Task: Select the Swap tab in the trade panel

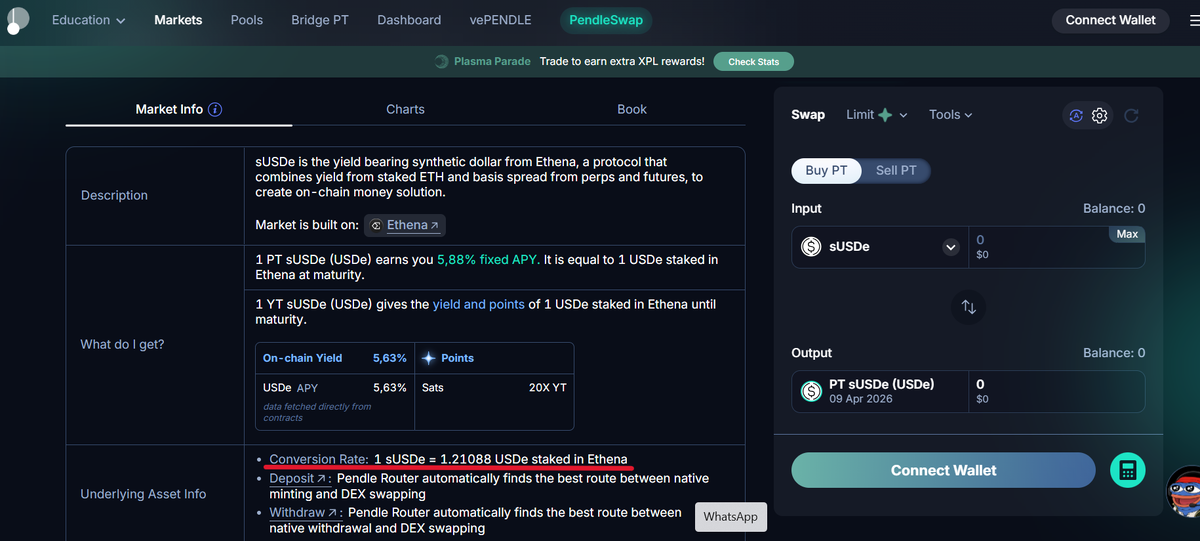Action: (808, 115)
